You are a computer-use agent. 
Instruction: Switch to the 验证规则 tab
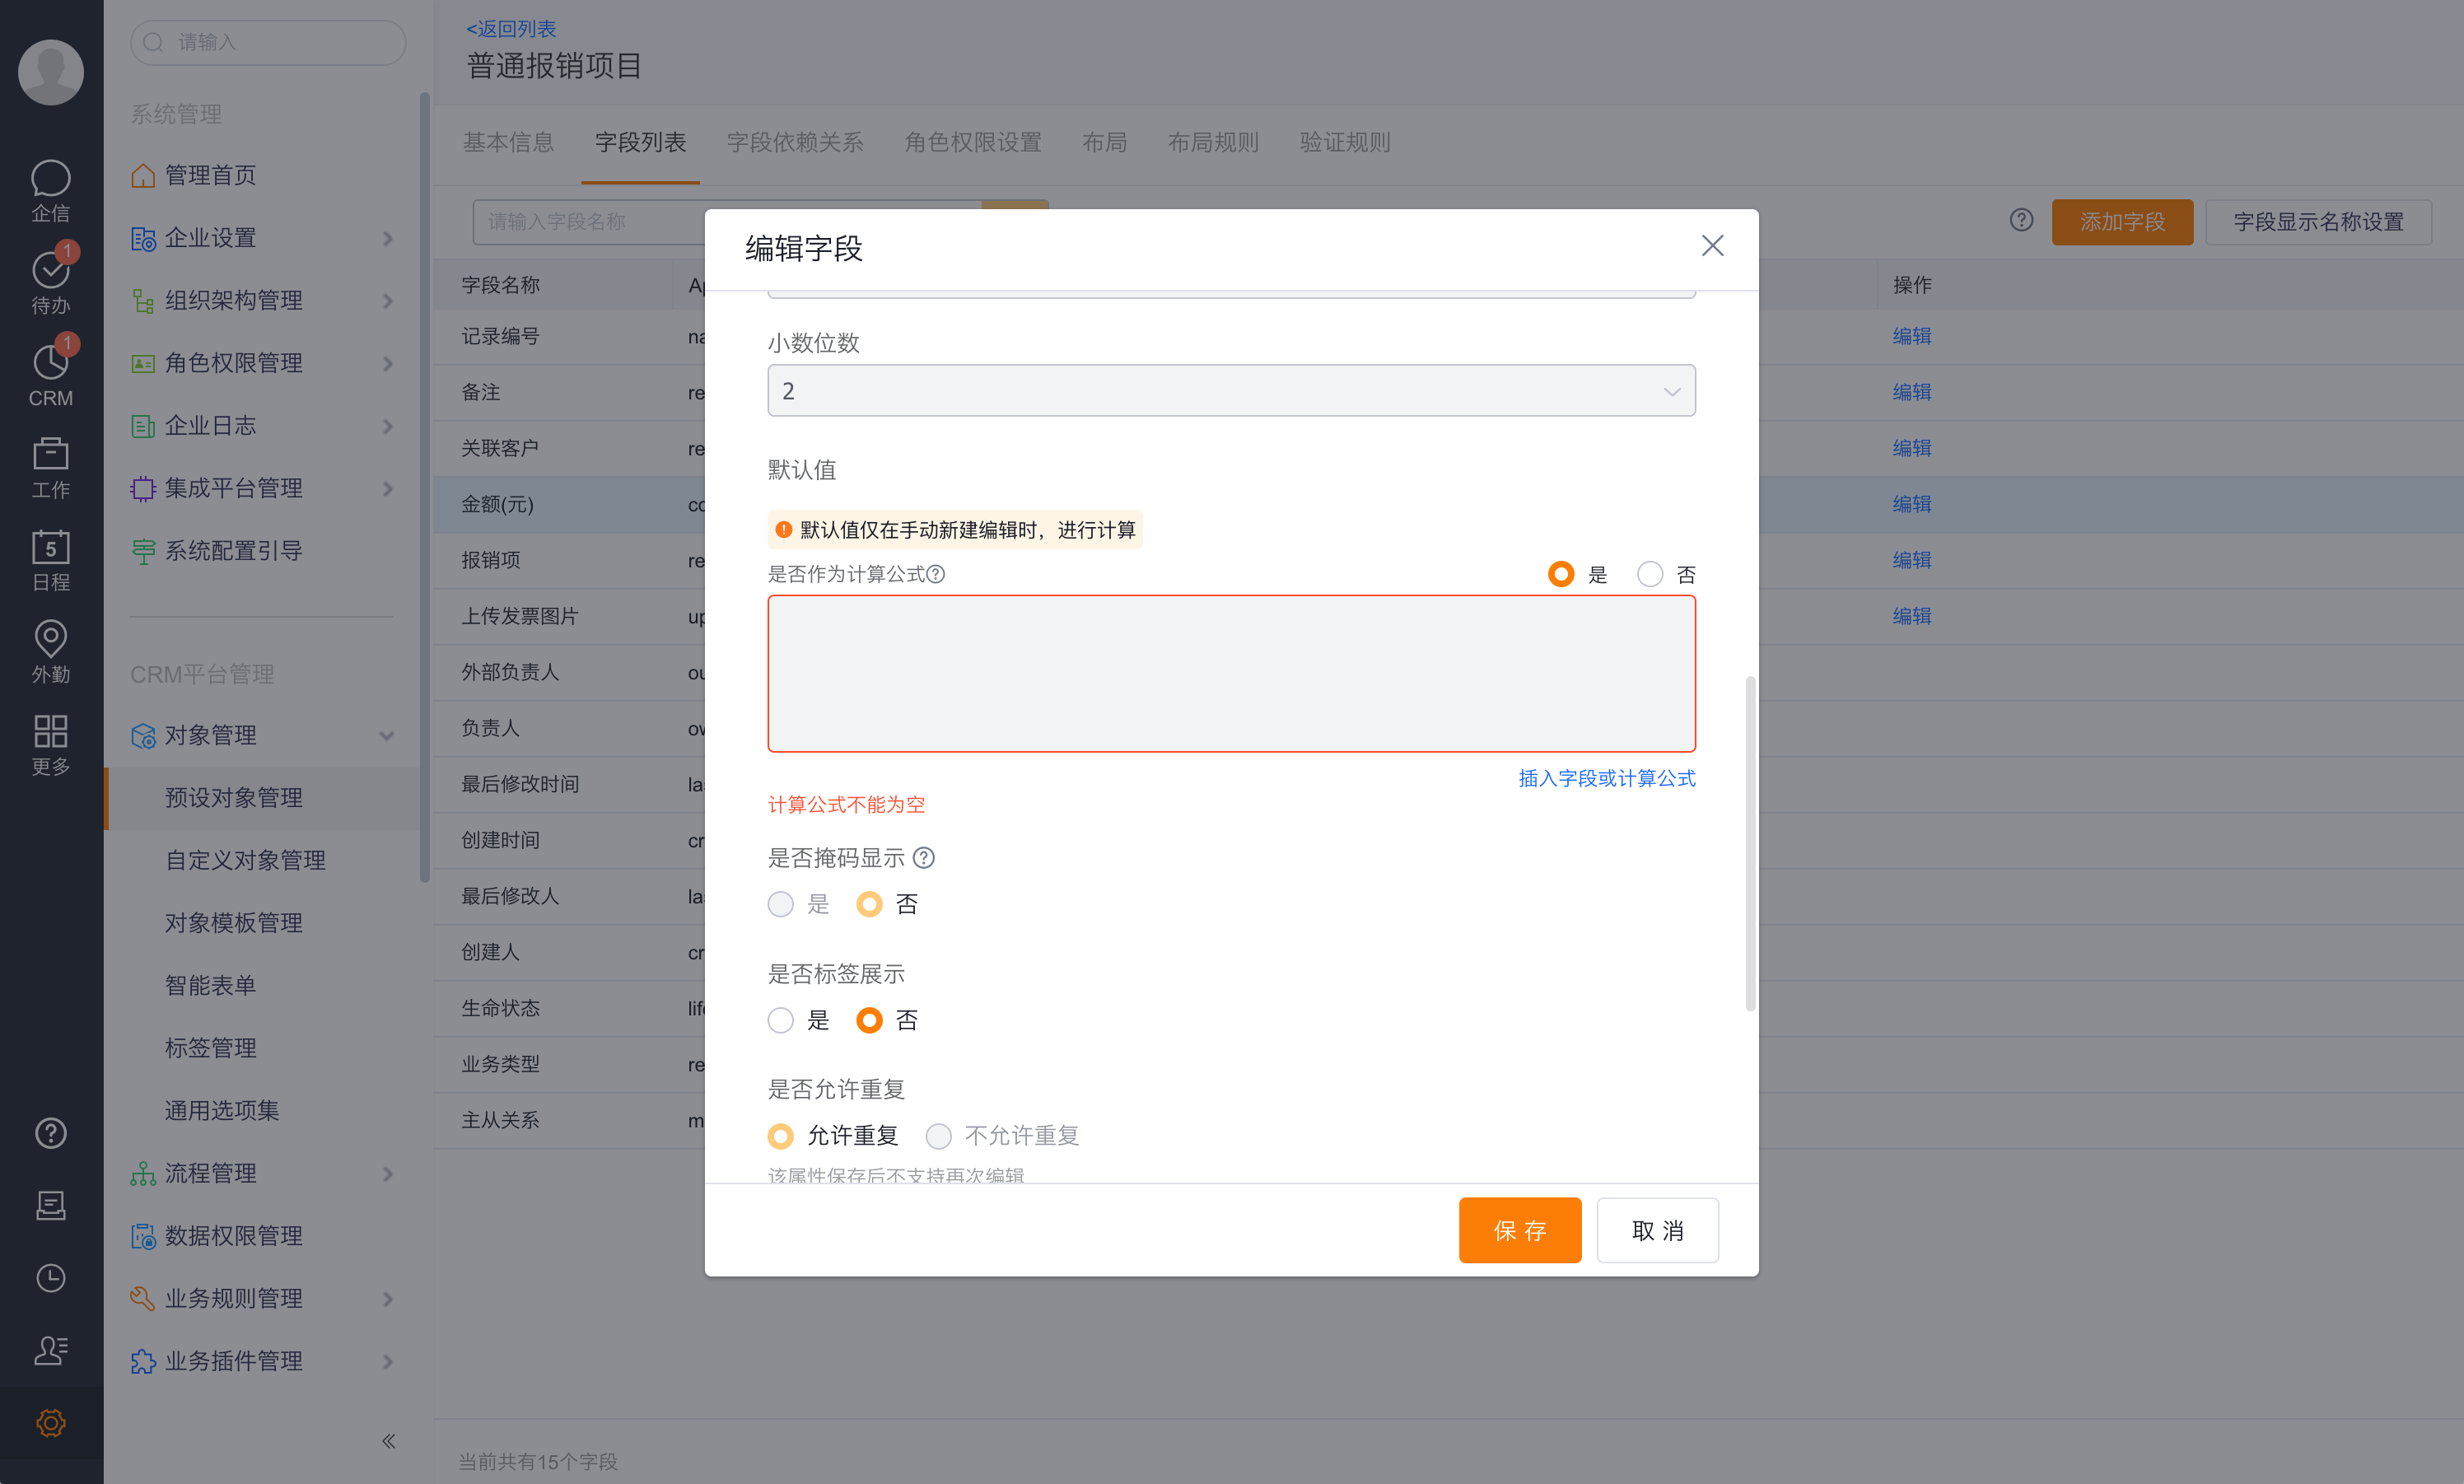[1345, 141]
